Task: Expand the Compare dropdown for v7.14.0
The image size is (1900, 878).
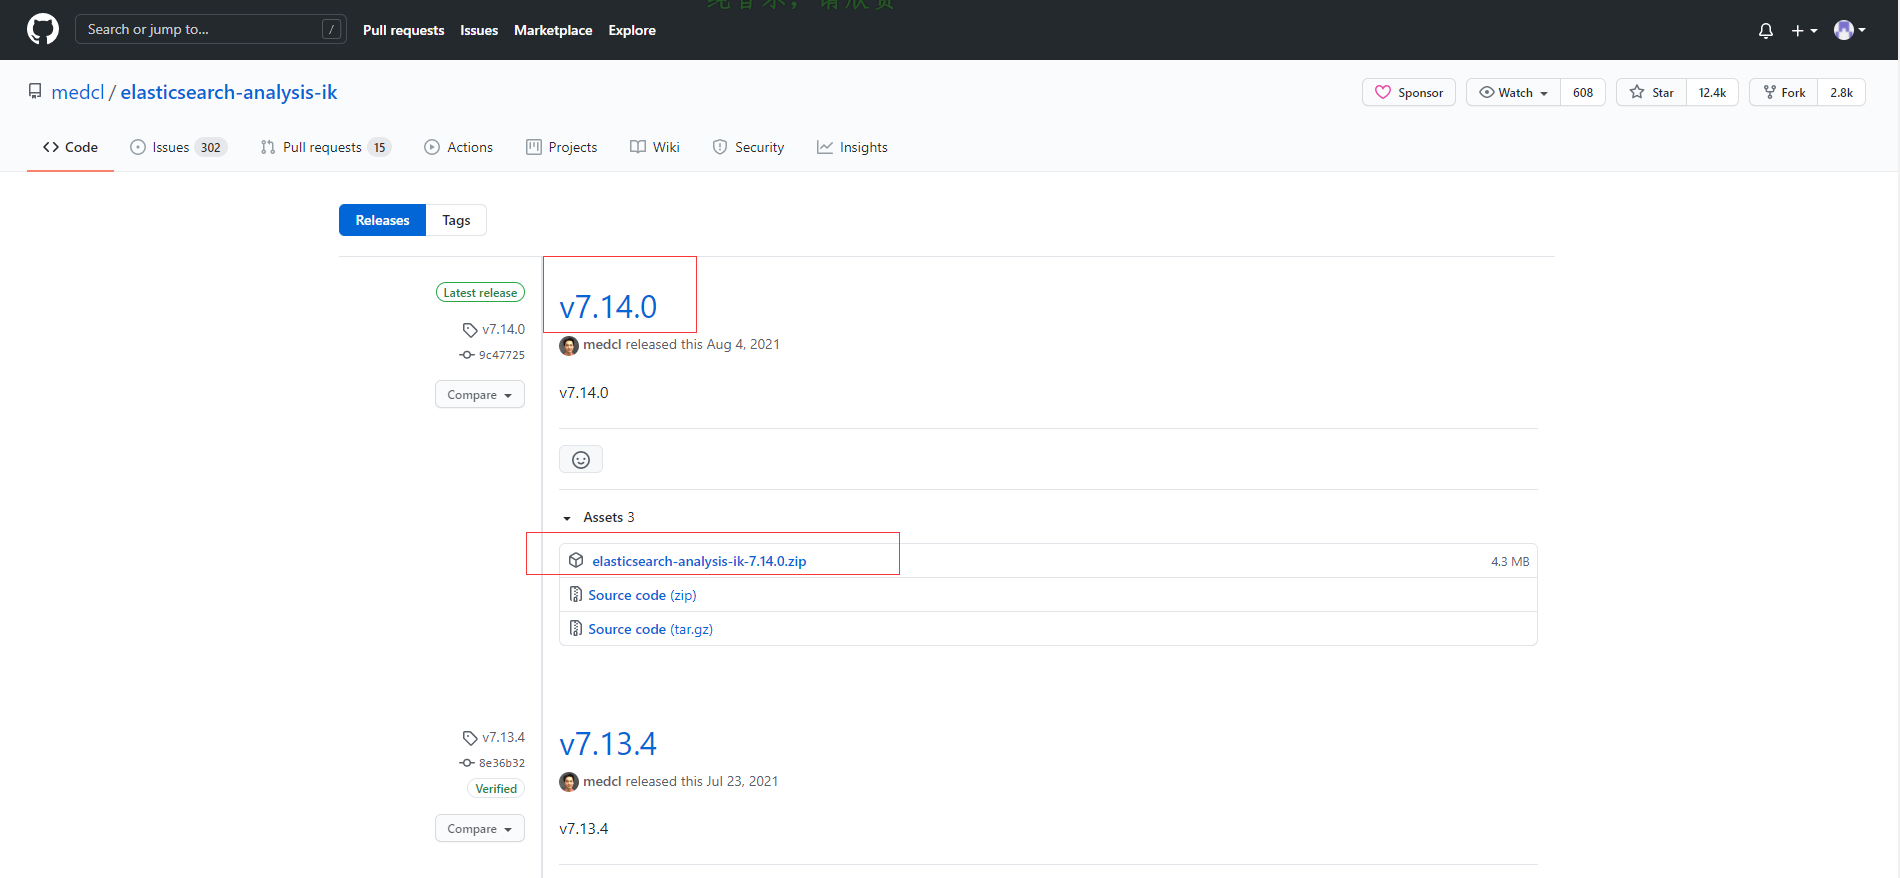Action: [x=480, y=395]
